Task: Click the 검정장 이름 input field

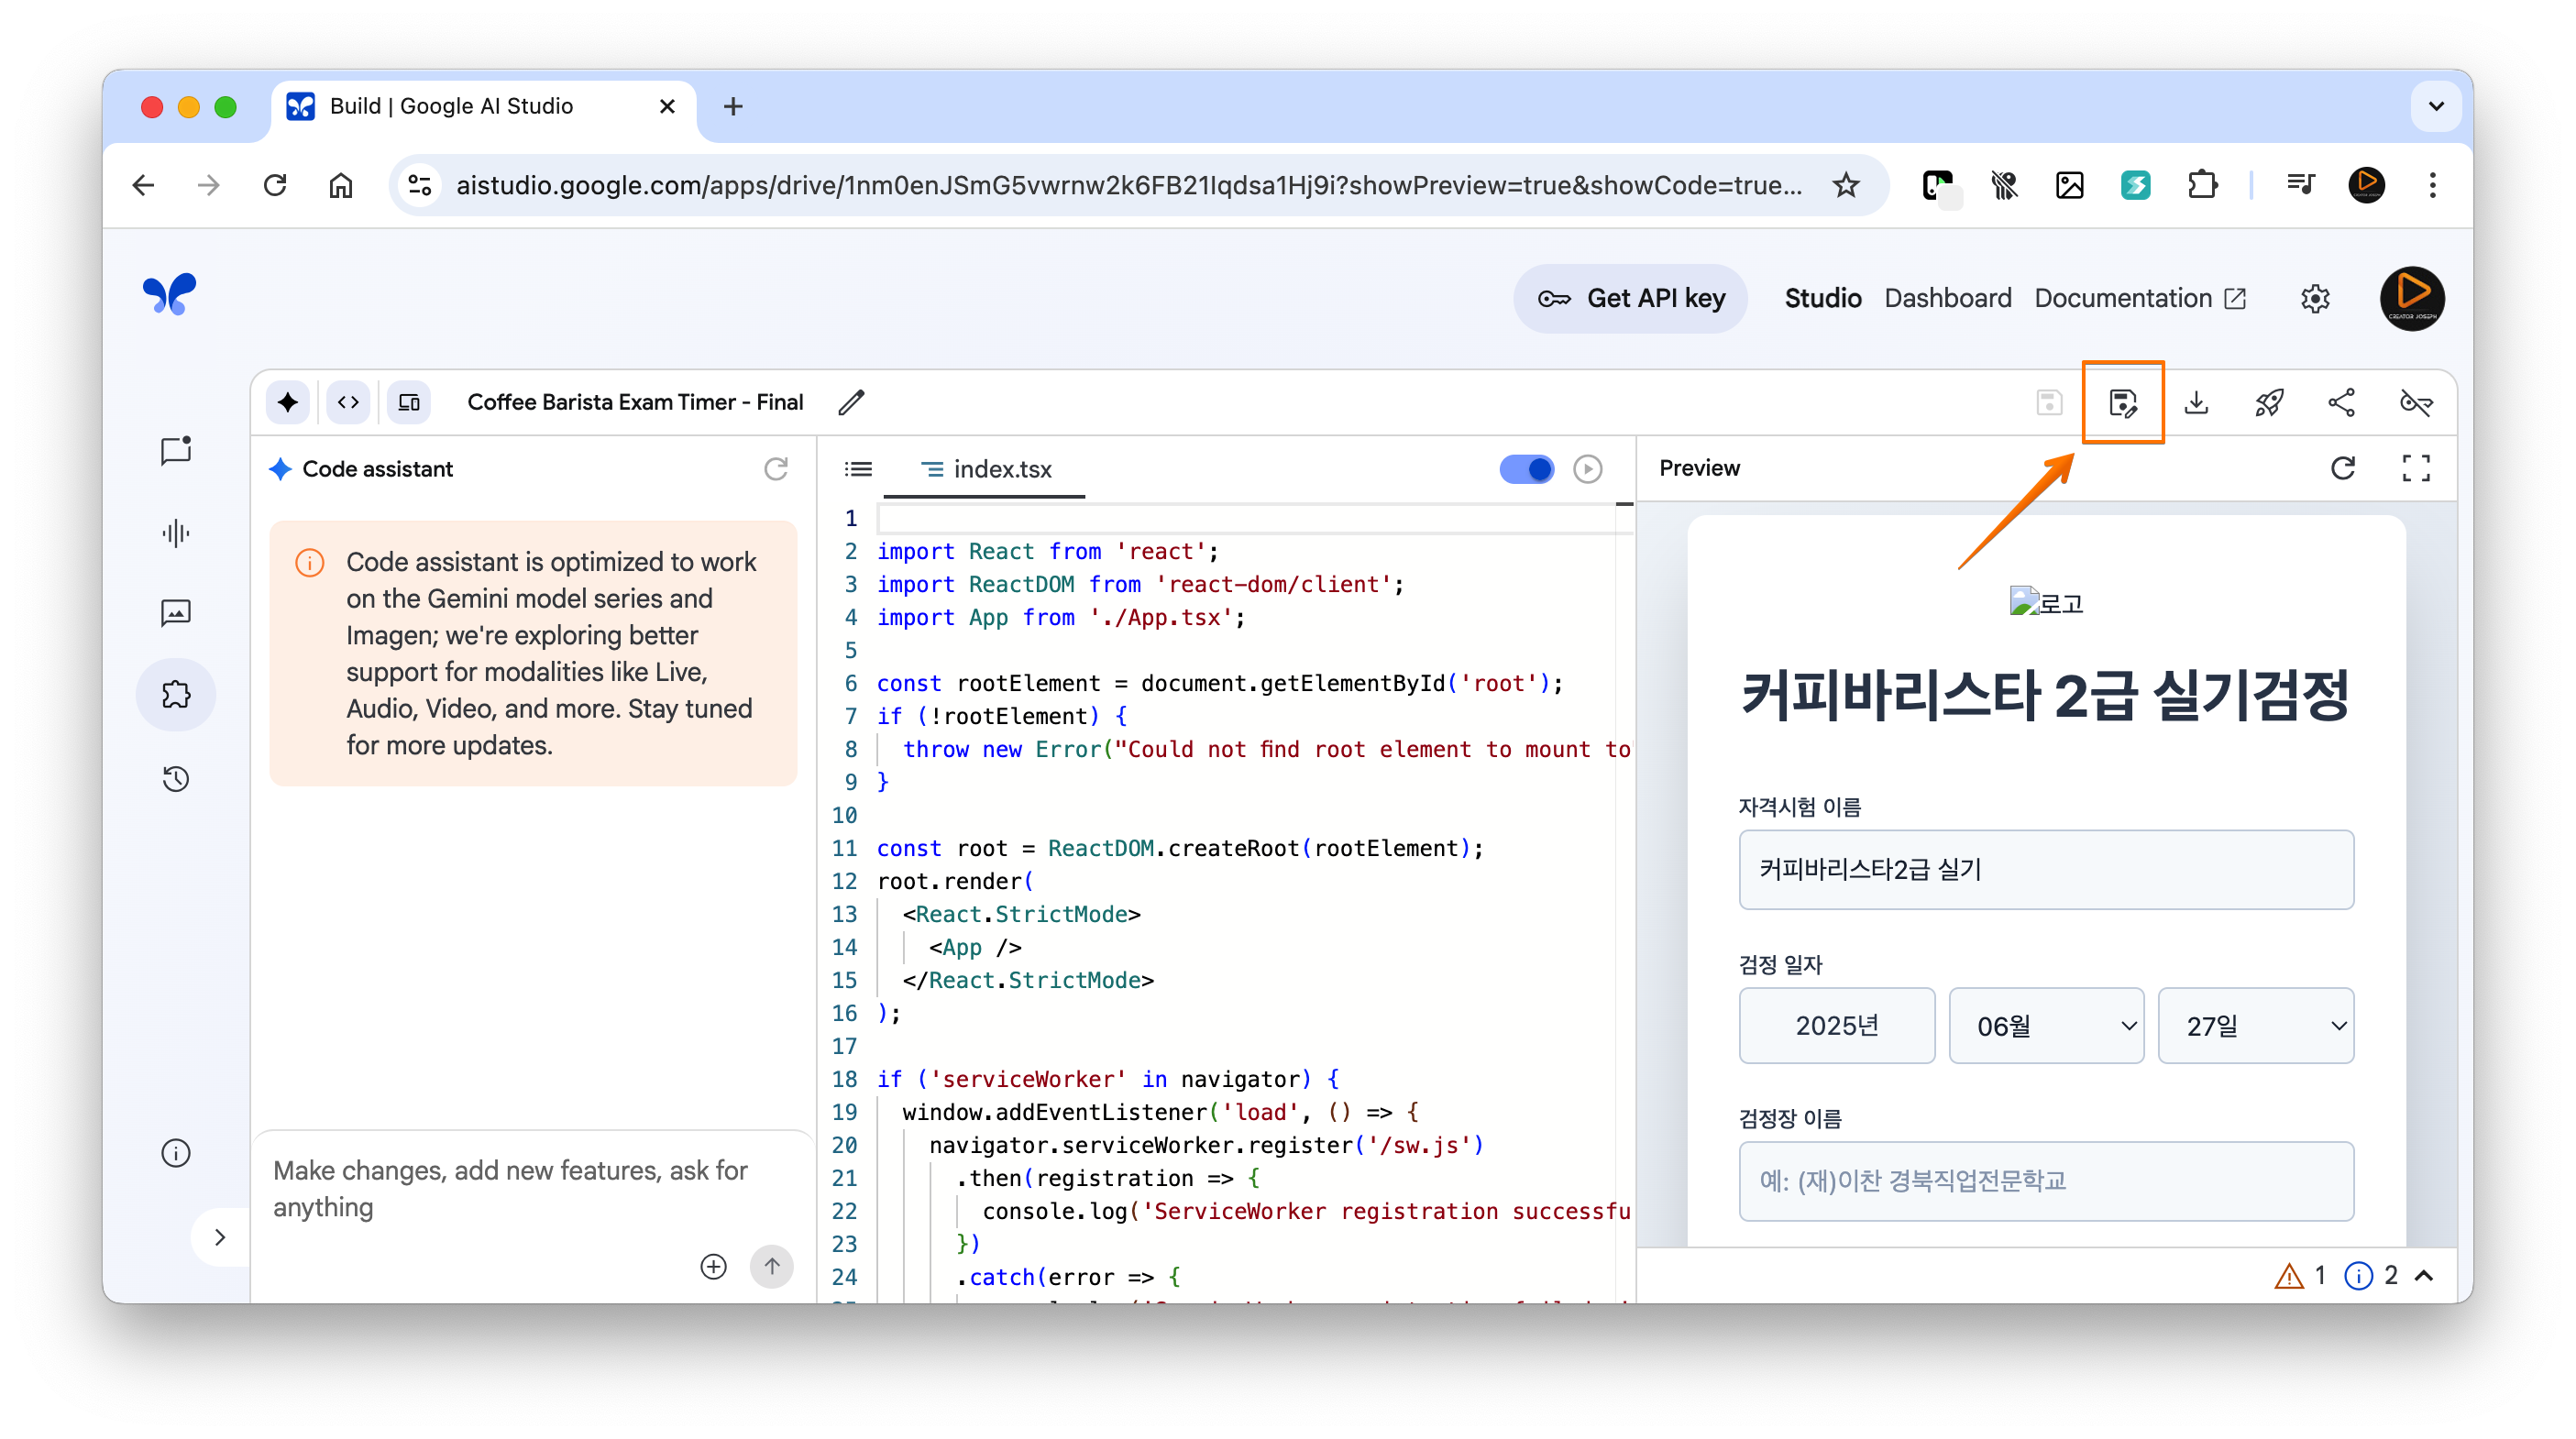Action: 2046,1181
